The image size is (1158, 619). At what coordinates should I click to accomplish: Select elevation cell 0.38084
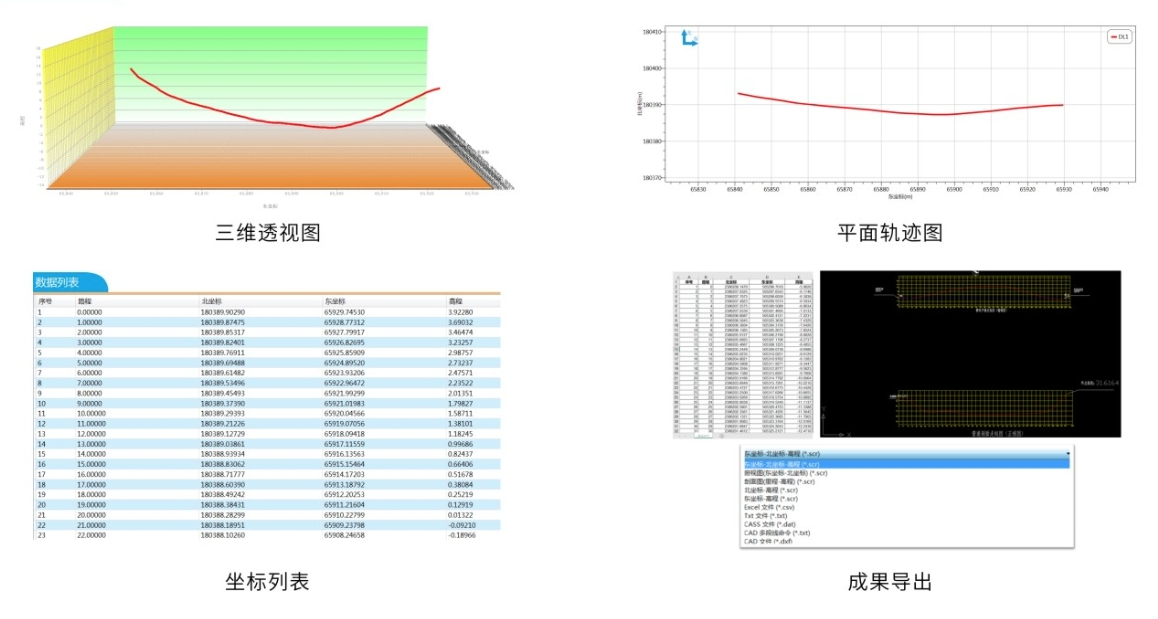[460, 485]
